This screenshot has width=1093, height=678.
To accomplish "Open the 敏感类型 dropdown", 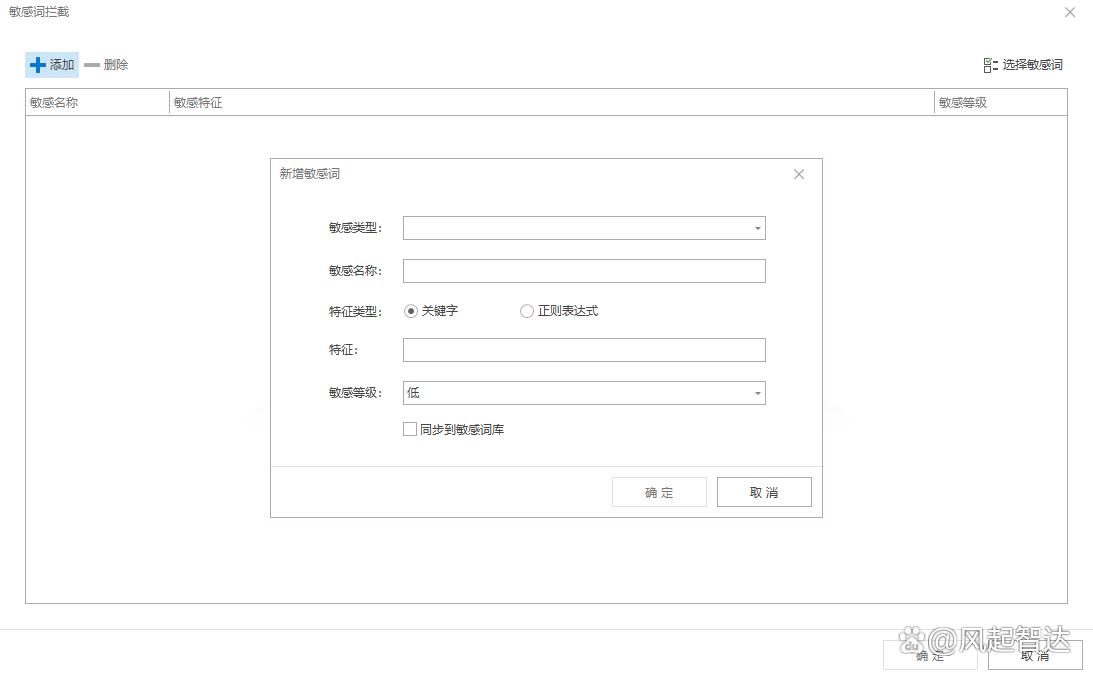I will [x=584, y=228].
